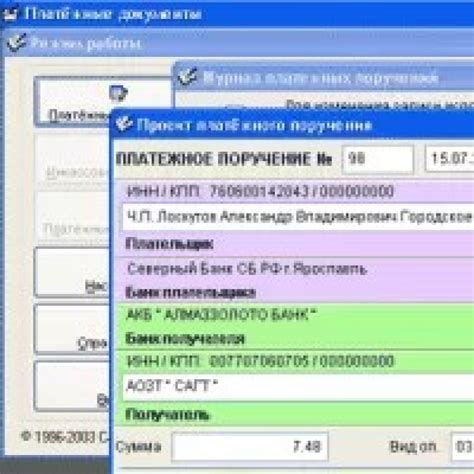Click the Журнал платёжных поручений title bar
The height and width of the screenshot is (474, 474).
pyautogui.click(x=323, y=77)
